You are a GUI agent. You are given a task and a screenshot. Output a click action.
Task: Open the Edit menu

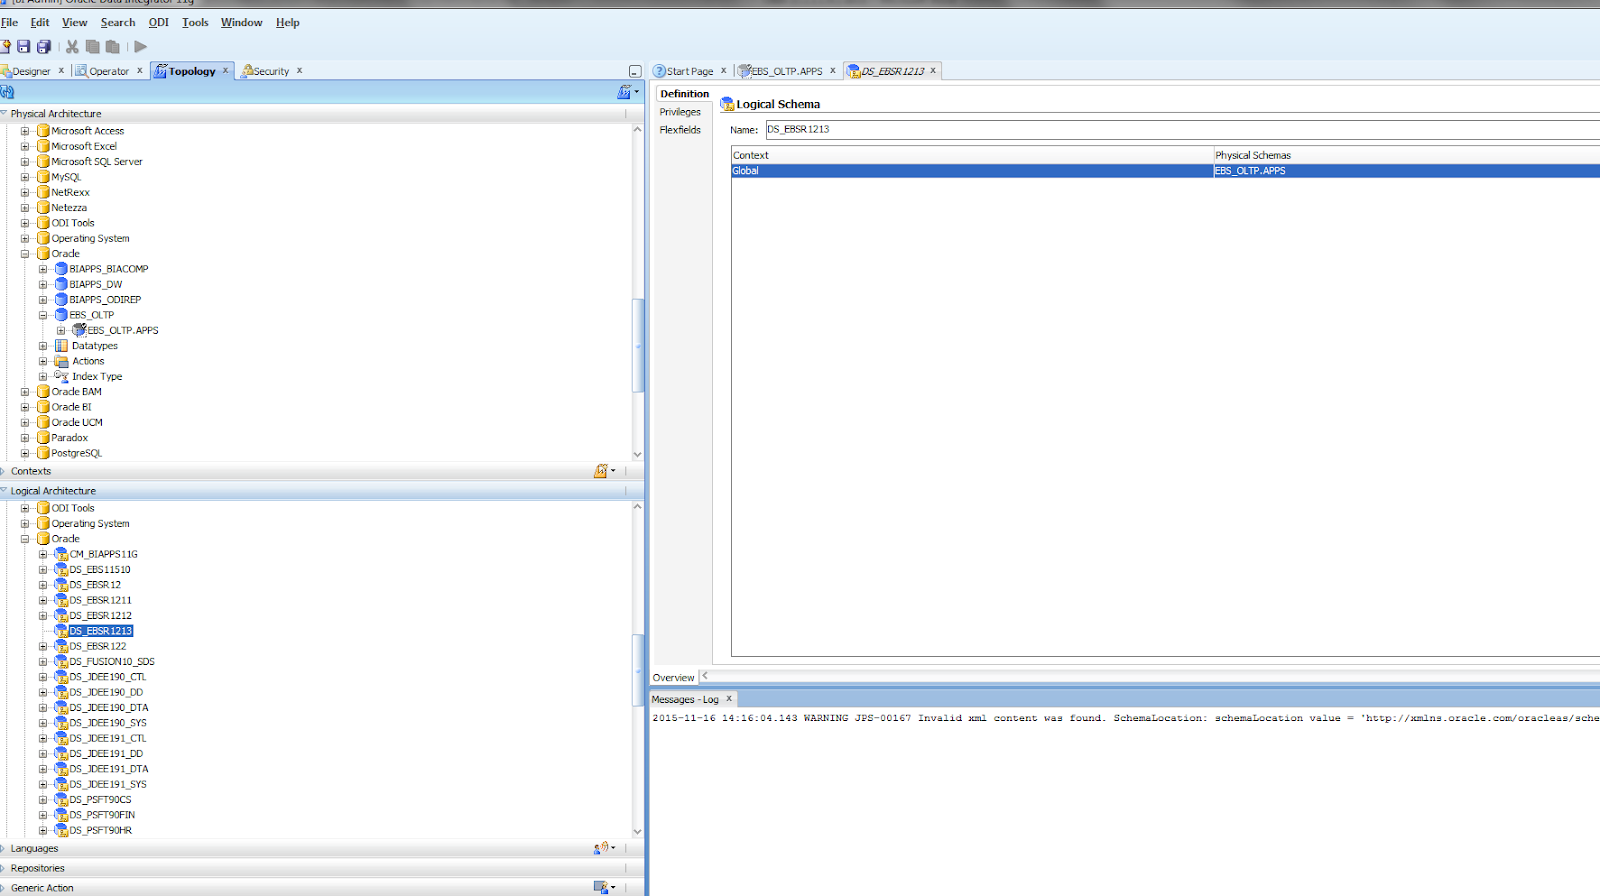click(x=40, y=22)
